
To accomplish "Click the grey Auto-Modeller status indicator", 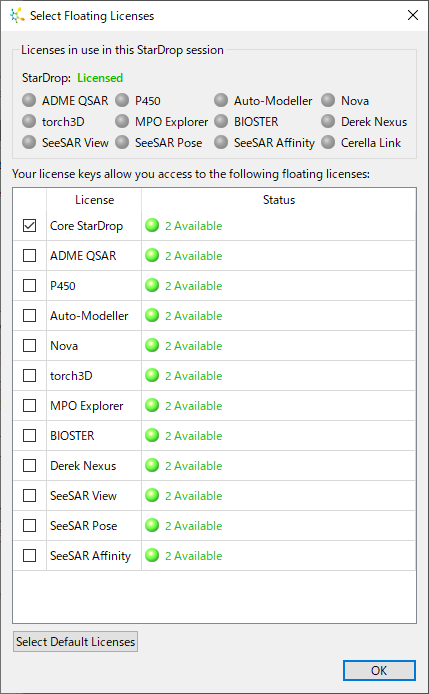I will click(221, 100).
